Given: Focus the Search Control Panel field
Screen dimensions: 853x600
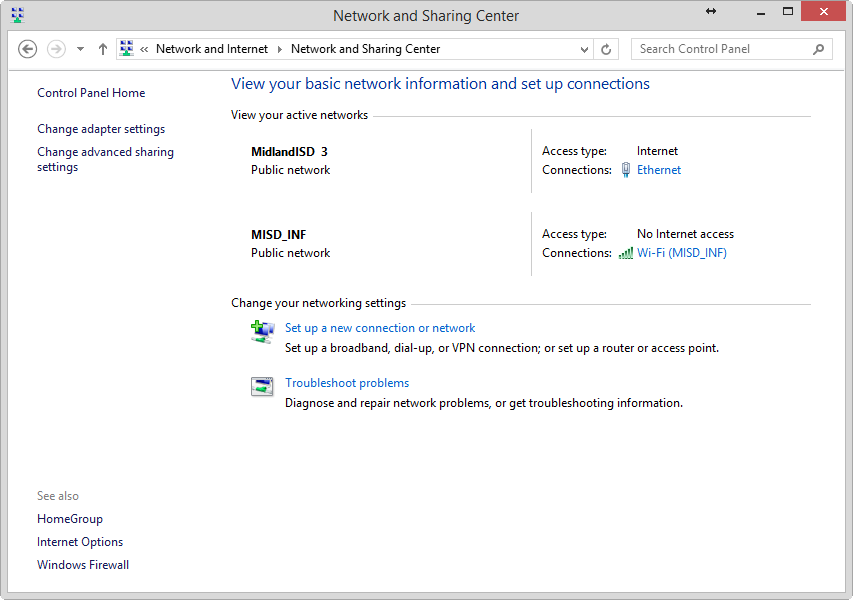Looking at the screenshot, I should (x=731, y=49).
